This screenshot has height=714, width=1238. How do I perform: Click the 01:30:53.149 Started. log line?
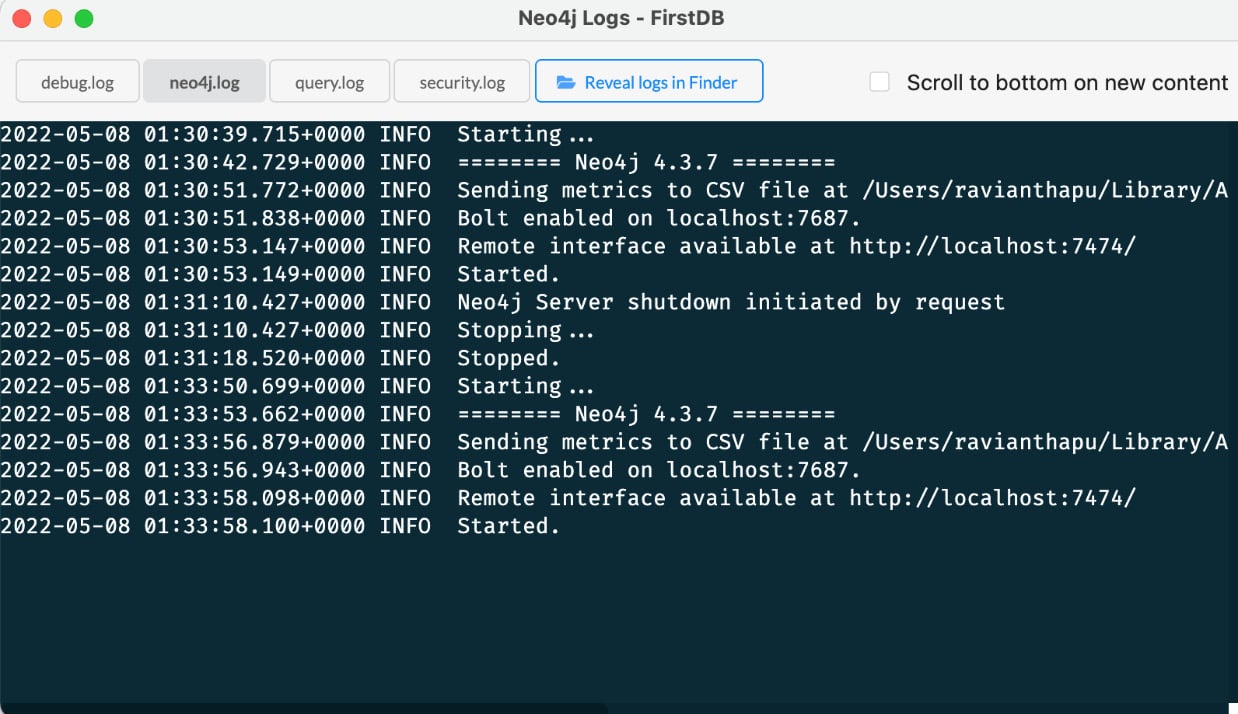(280, 274)
